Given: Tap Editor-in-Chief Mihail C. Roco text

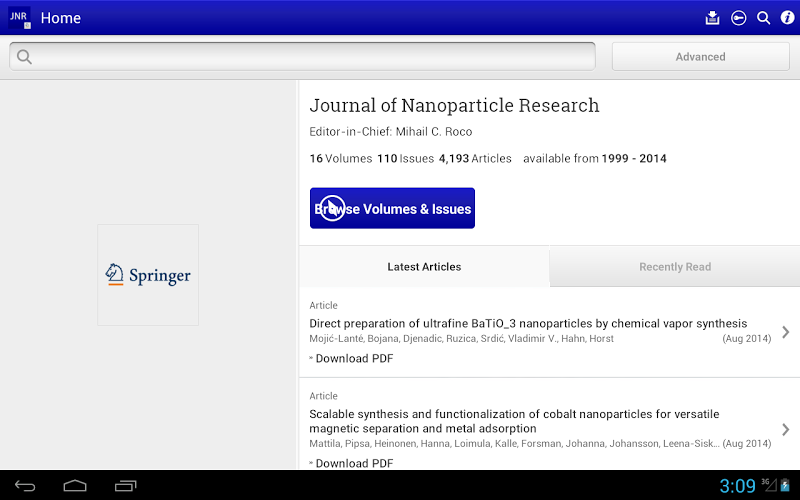Looking at the screenshot, I should (391, 132).
